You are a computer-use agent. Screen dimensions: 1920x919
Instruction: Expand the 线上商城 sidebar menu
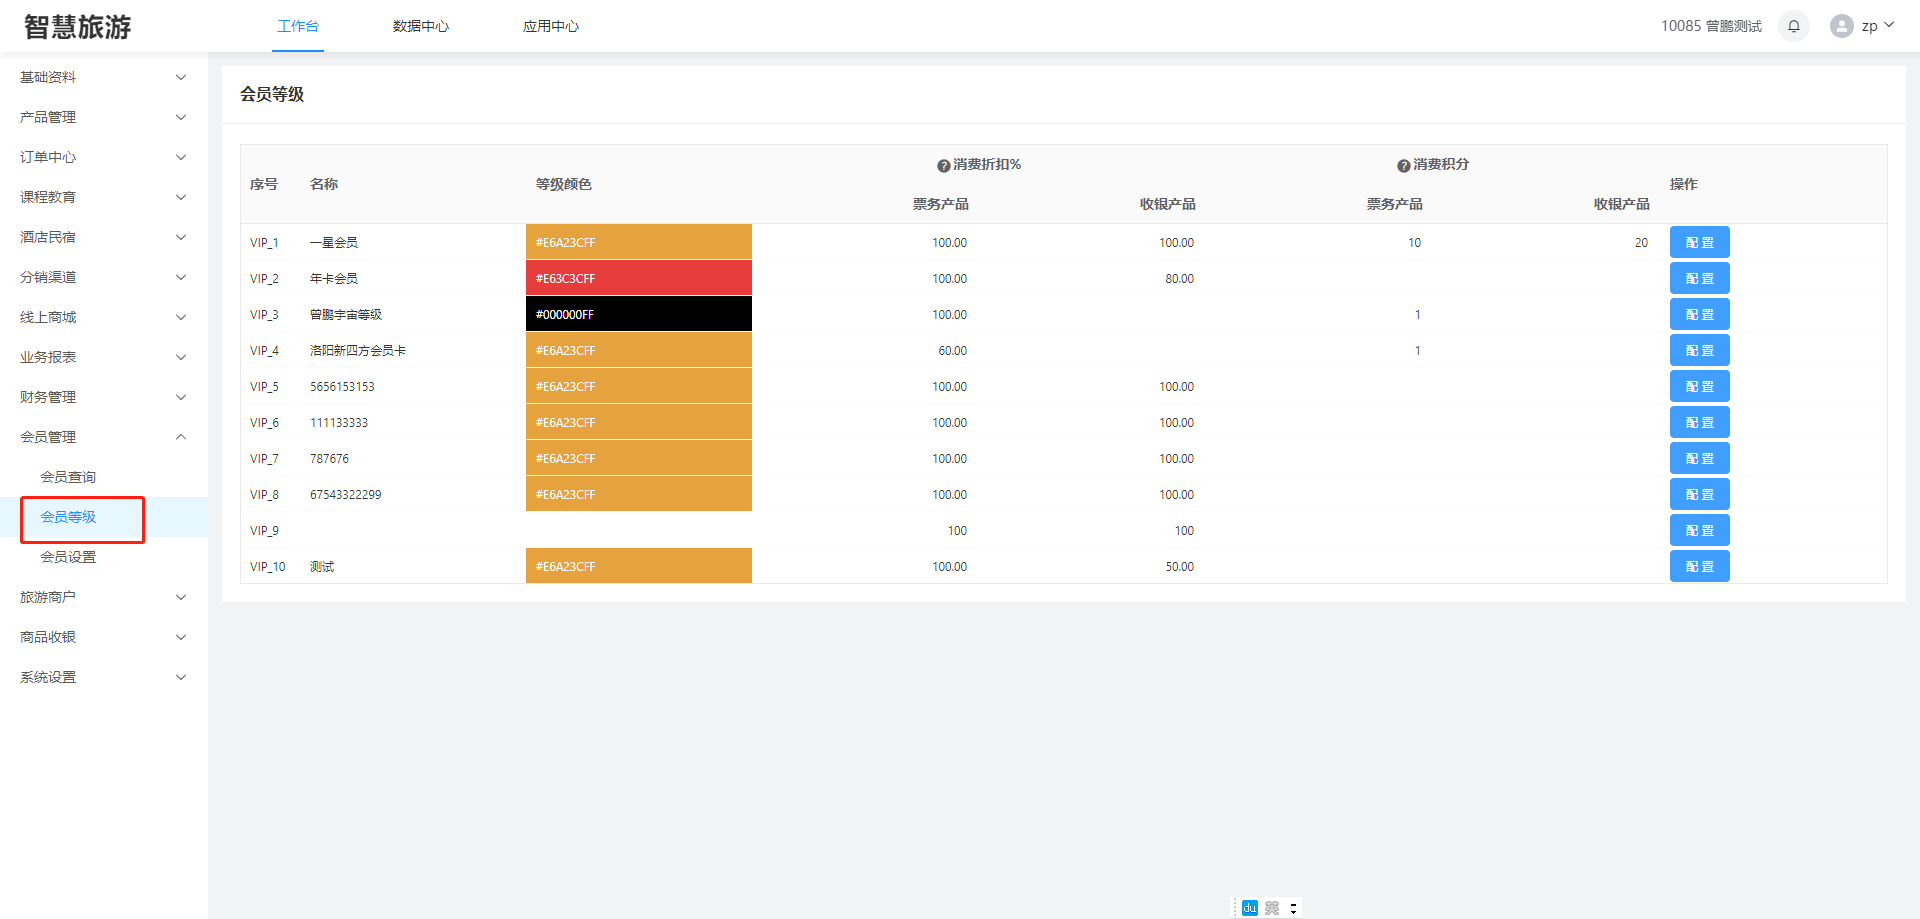pyautogui.click(x=104, y=317)
